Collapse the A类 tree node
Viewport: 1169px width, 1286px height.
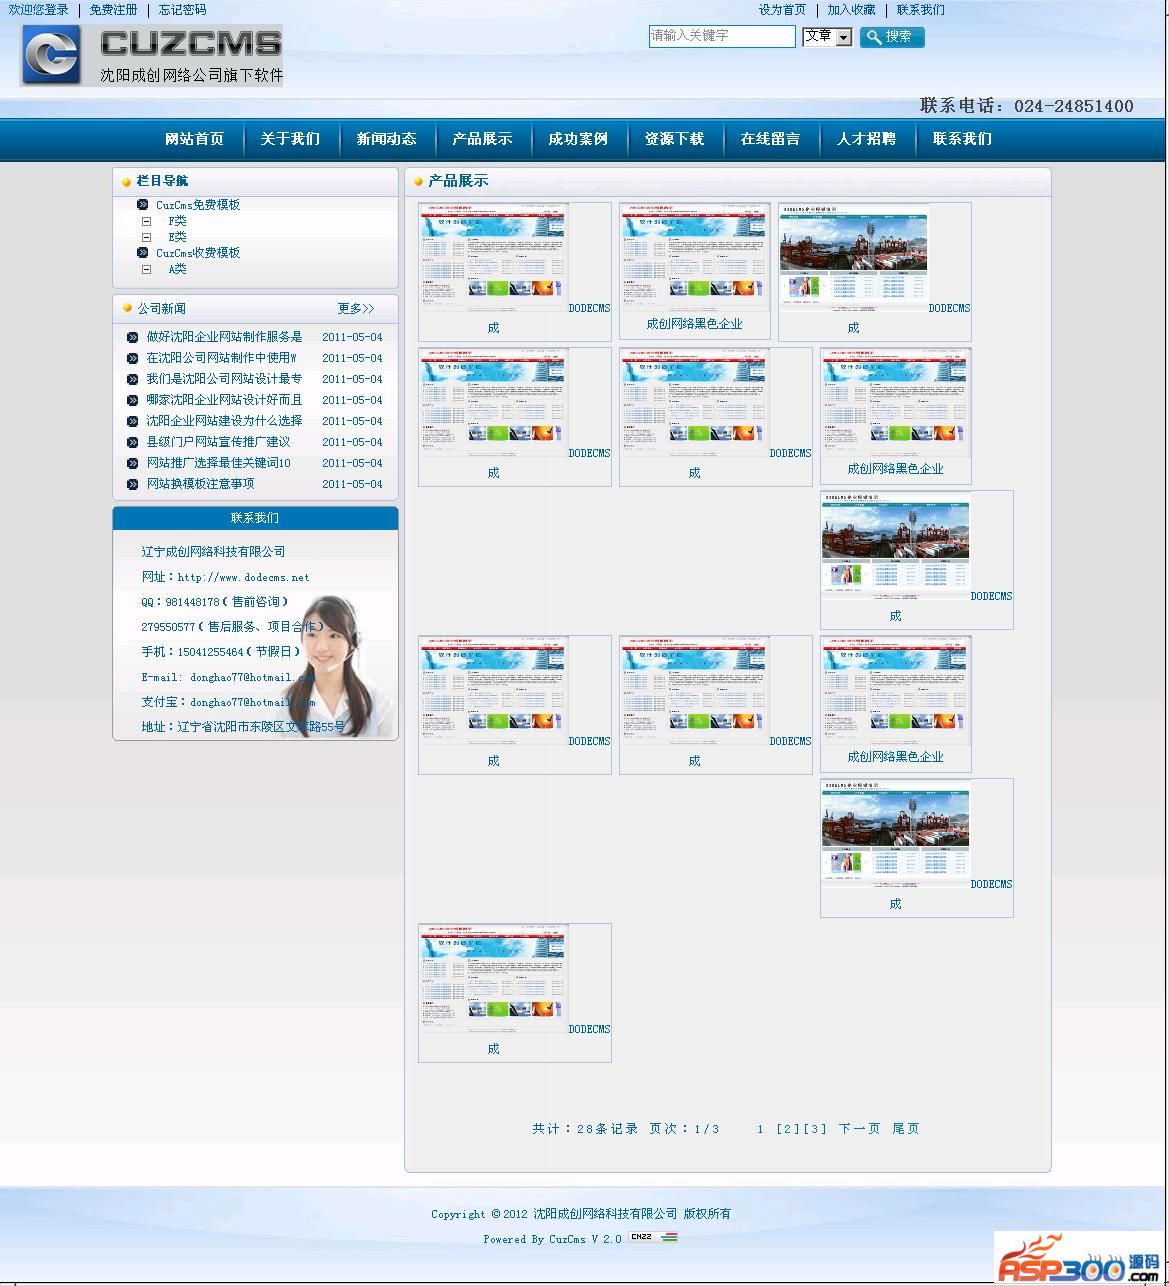pyautogui.click(x=147, y=269)
